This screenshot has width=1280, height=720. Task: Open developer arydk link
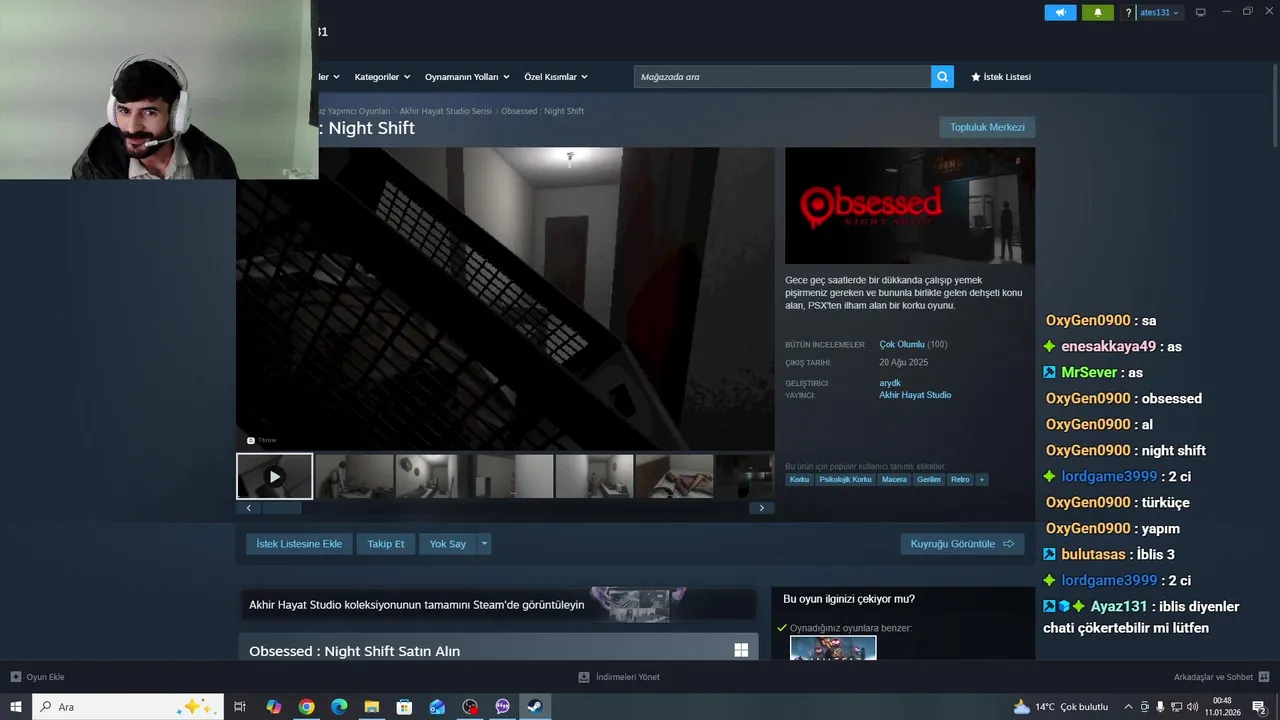[x=890, y=383]
